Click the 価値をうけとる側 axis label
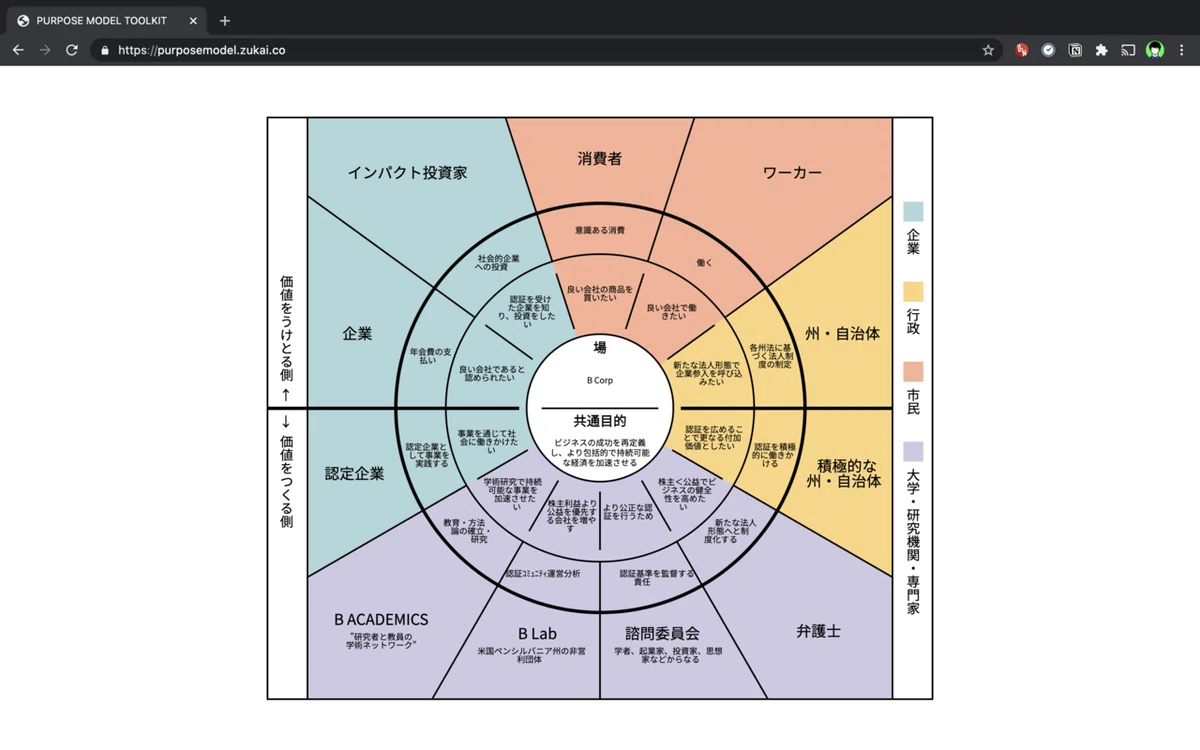 click(x=287, y=329)
